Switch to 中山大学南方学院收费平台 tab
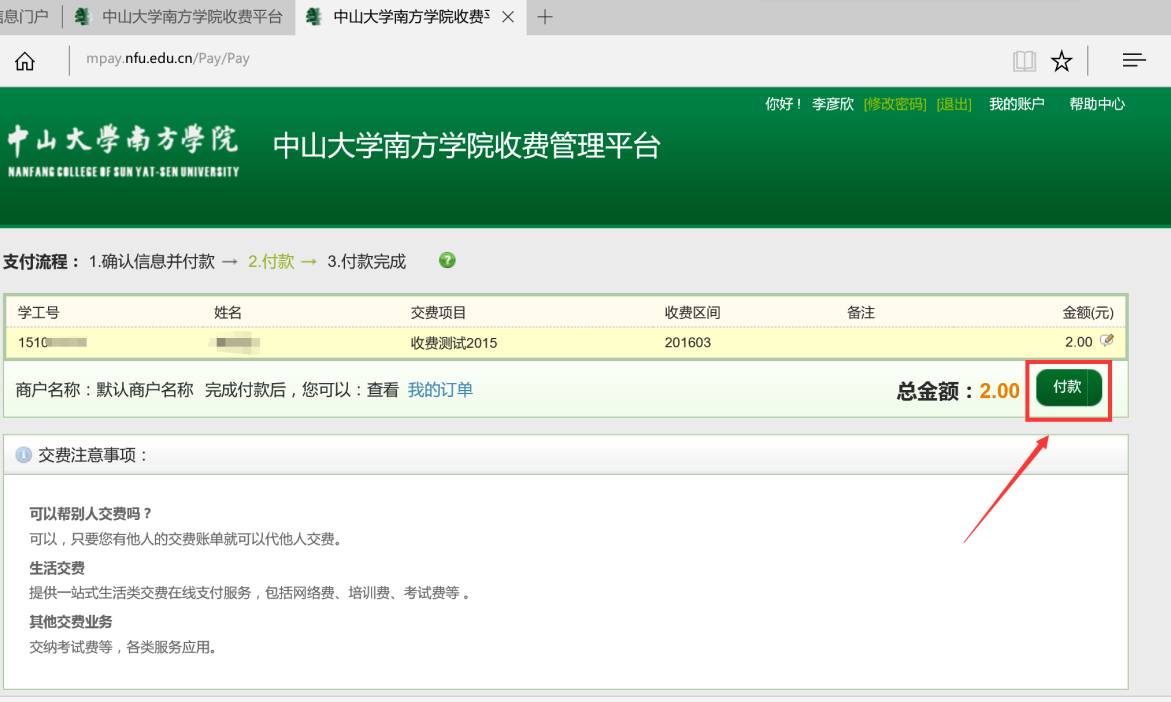Viewport: 1171px width, 702px height. click(179, 16)
